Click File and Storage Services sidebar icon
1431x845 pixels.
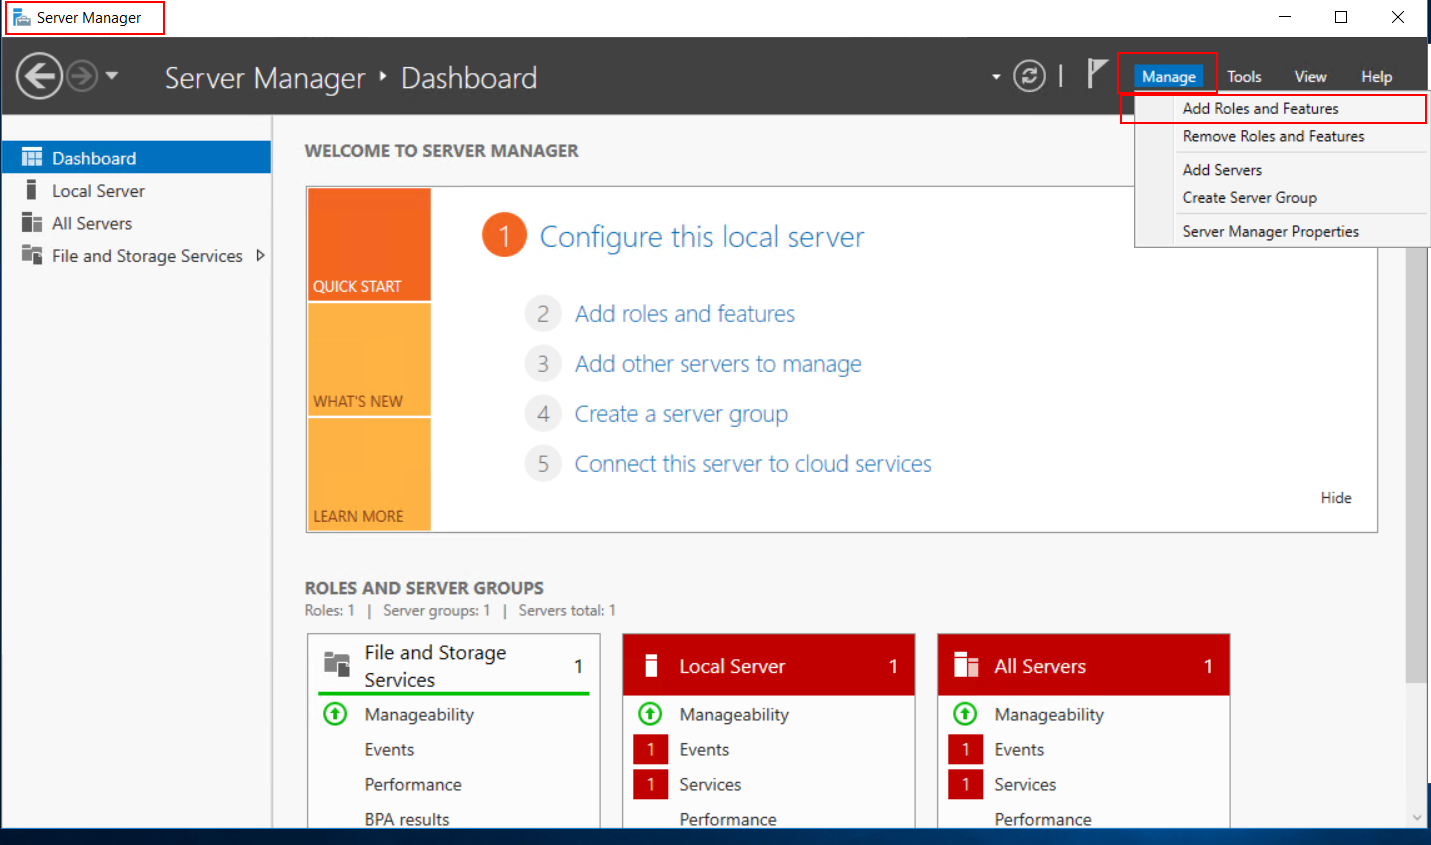click(32, 255)
